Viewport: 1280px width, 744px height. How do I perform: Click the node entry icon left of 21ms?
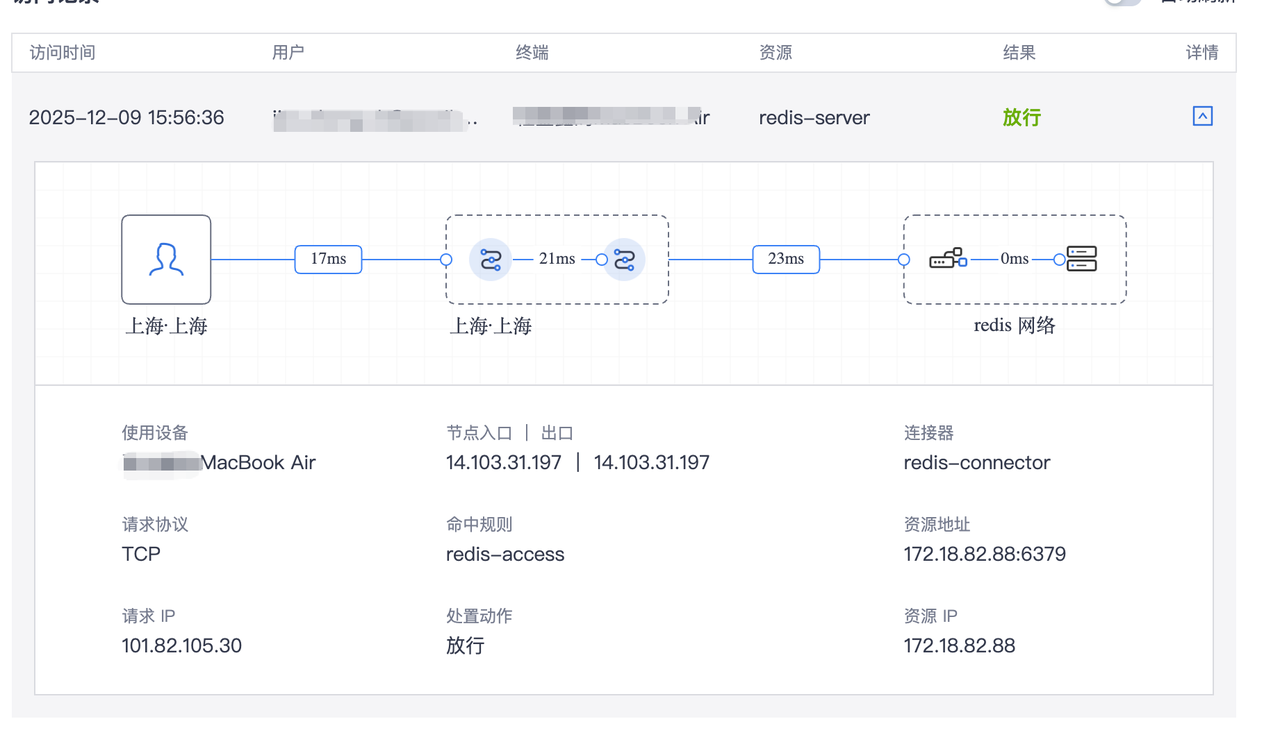(490, 260)
